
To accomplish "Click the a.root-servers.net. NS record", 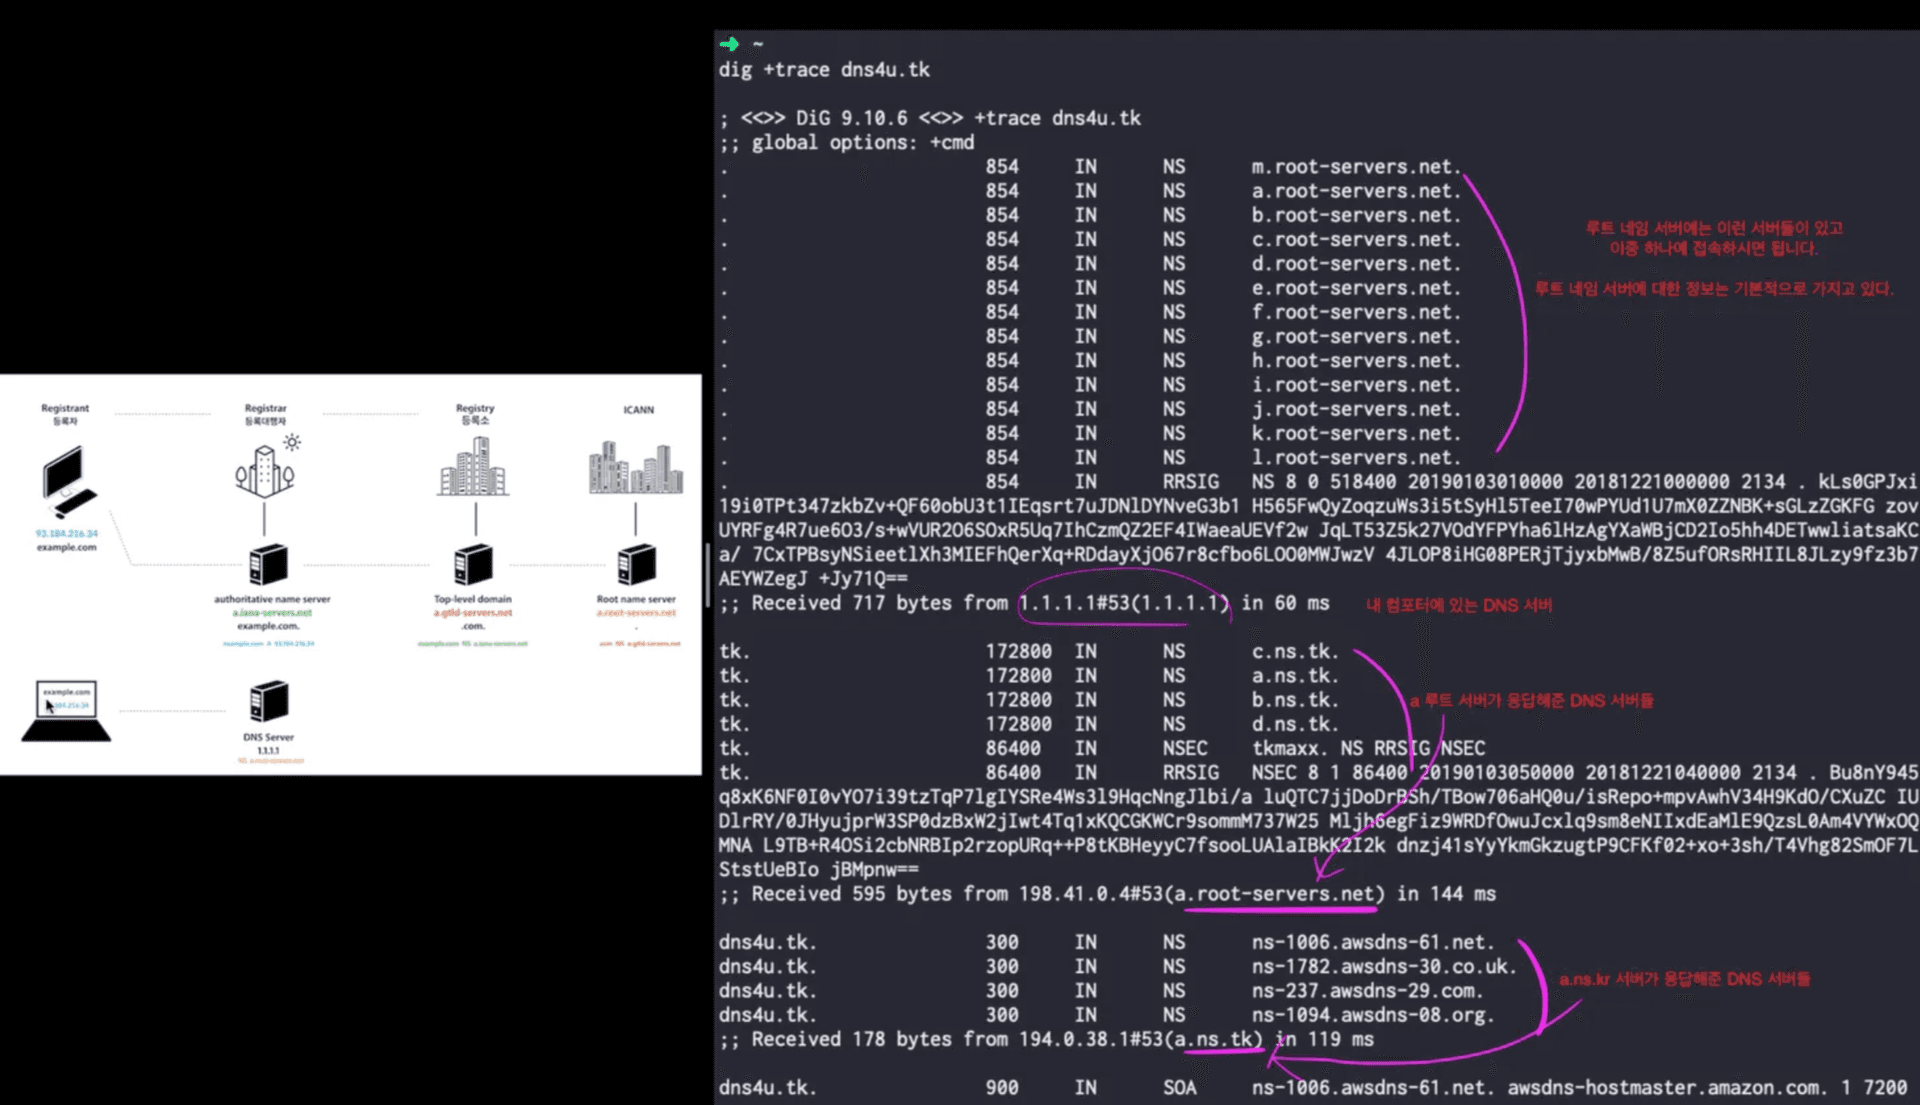I will [1356, 191].
